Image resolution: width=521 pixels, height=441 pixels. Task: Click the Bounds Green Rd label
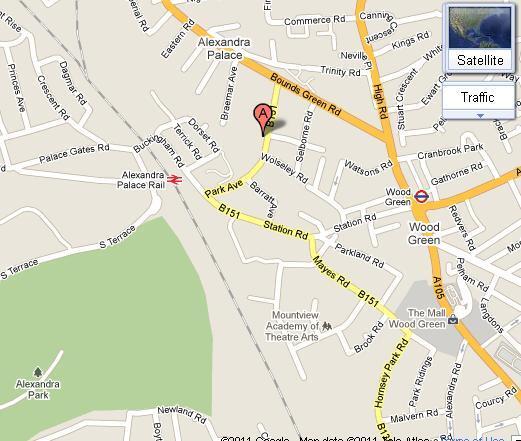click(306, 94)
